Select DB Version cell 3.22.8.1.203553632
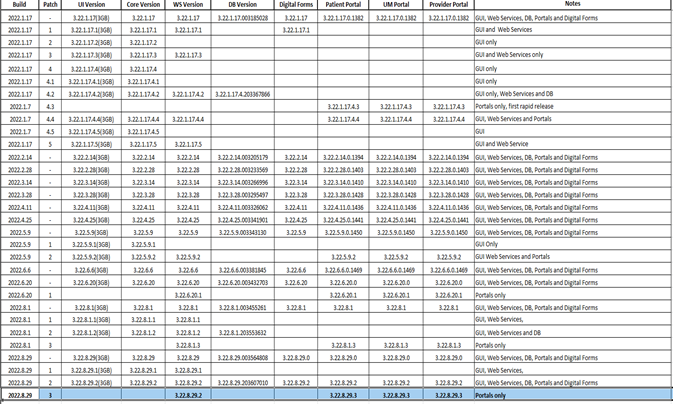 242,332
